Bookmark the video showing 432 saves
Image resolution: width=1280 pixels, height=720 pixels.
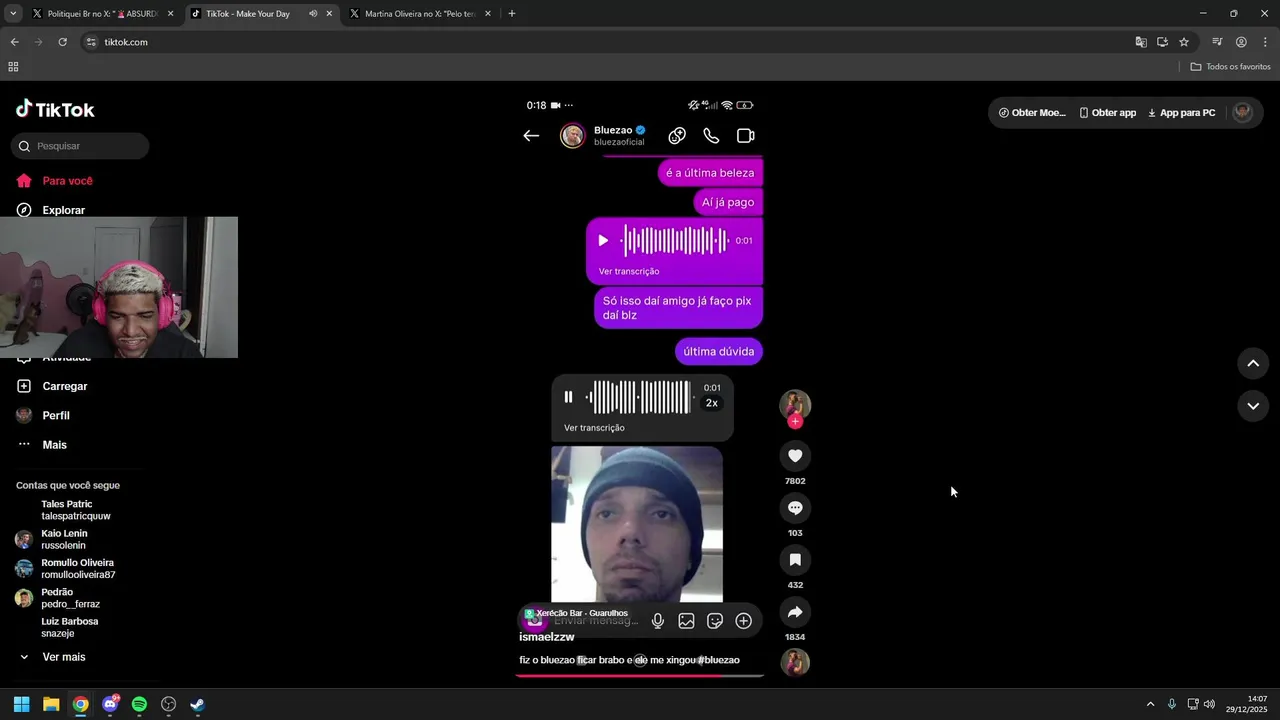click(795, 560)
